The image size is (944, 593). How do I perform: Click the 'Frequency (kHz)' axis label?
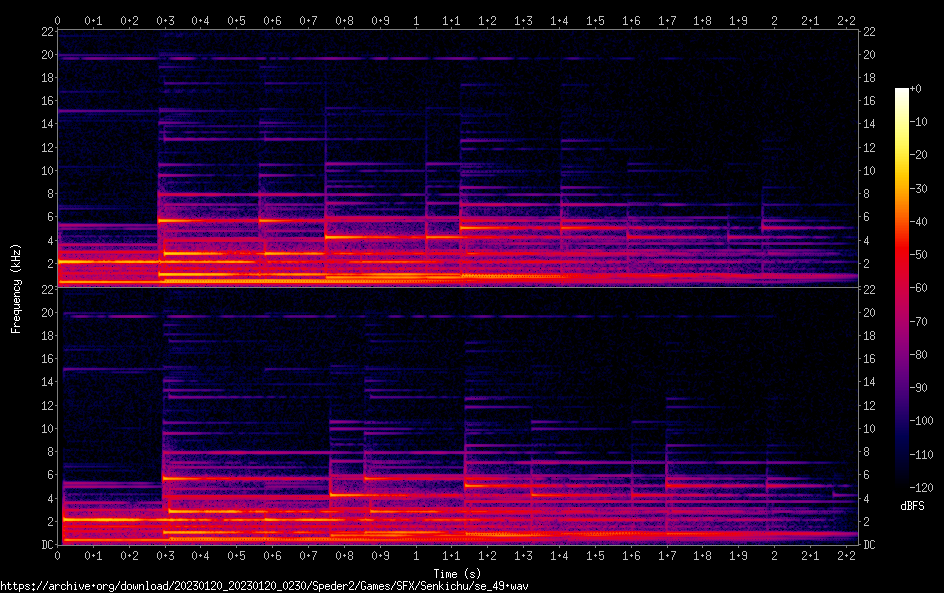click(16, 287)
